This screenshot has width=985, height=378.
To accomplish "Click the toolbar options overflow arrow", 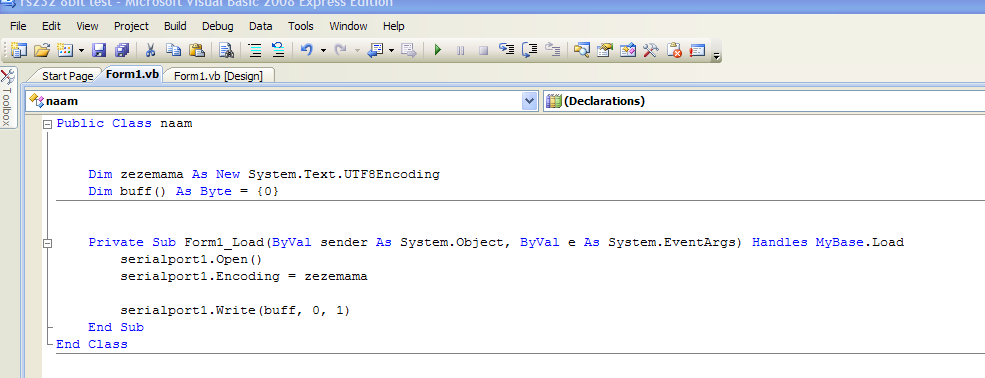I will point(717,54).
